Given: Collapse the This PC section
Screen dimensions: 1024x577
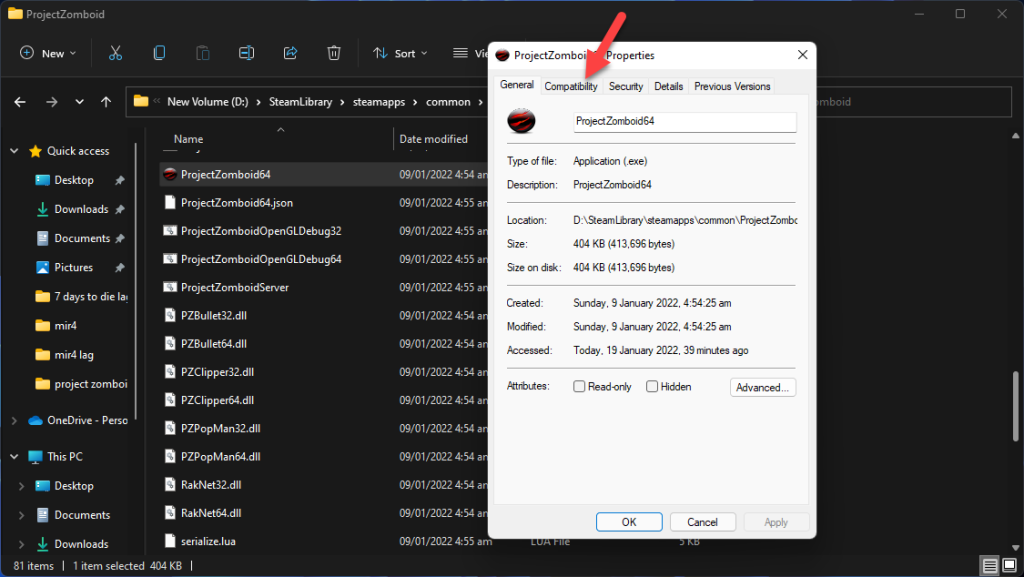Looking at the screenshot, I should (14, 457).
